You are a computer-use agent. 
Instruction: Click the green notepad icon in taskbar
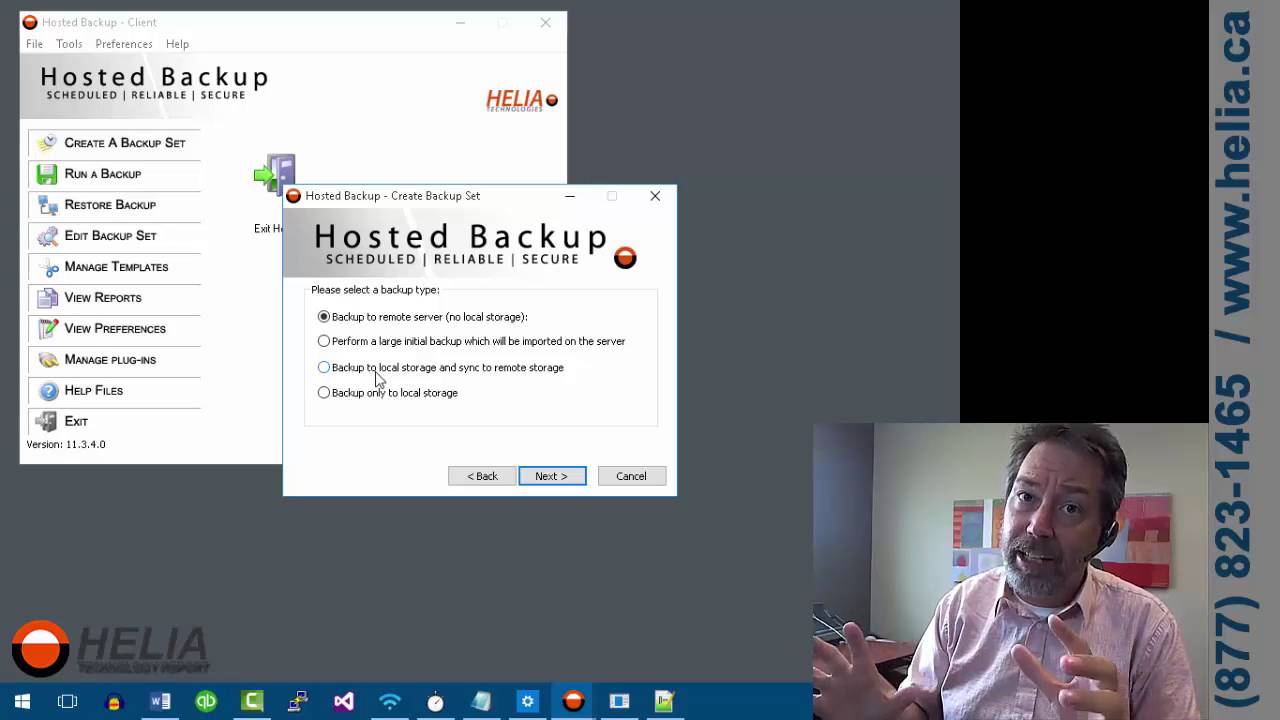click(665, 702)
